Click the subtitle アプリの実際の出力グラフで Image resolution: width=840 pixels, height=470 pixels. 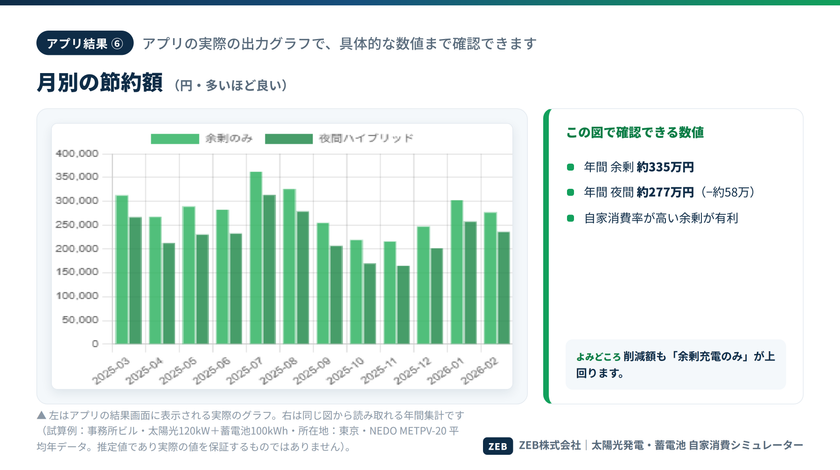click(x=339, y=43)
